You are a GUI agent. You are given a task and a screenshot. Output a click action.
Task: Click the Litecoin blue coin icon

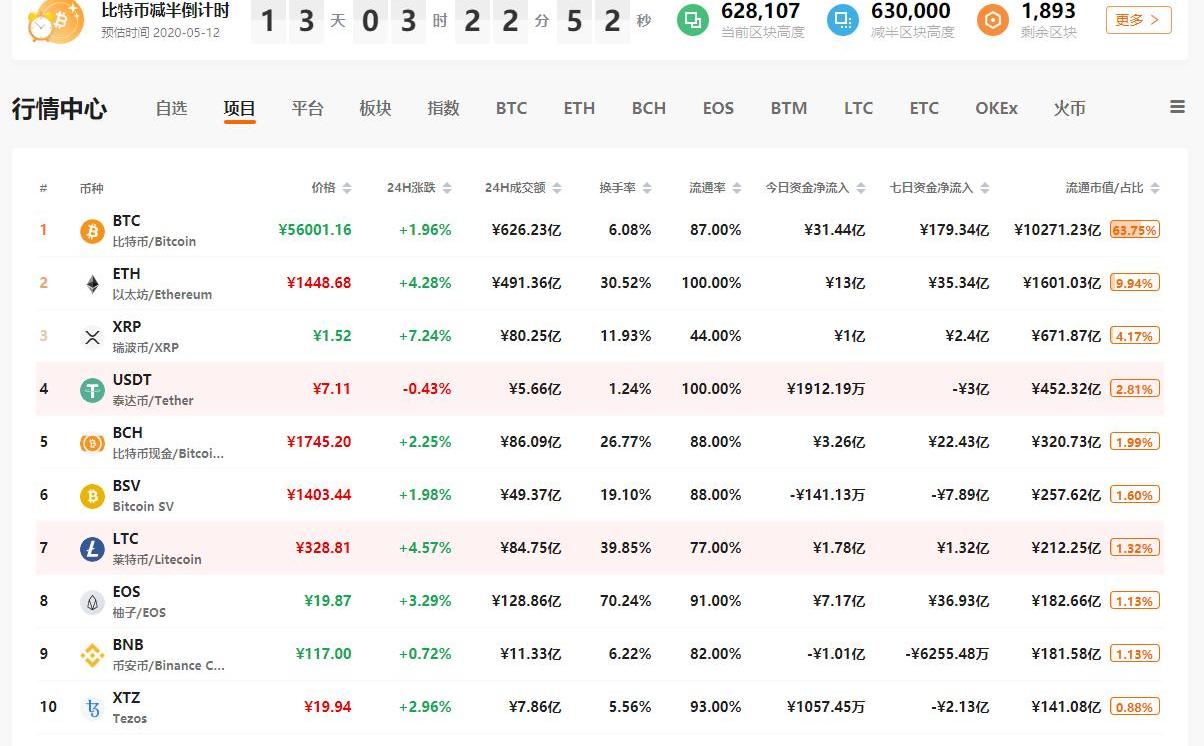coord(92,549)
